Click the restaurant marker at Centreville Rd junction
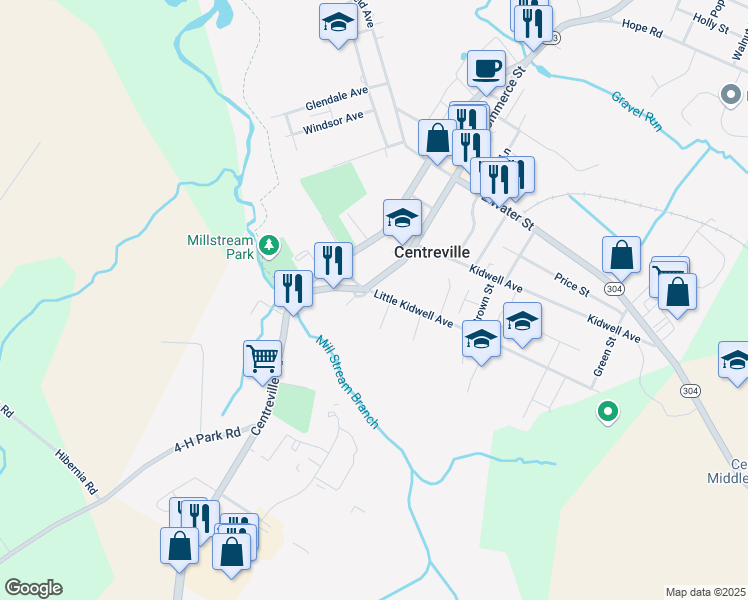 tap(293, 293)
